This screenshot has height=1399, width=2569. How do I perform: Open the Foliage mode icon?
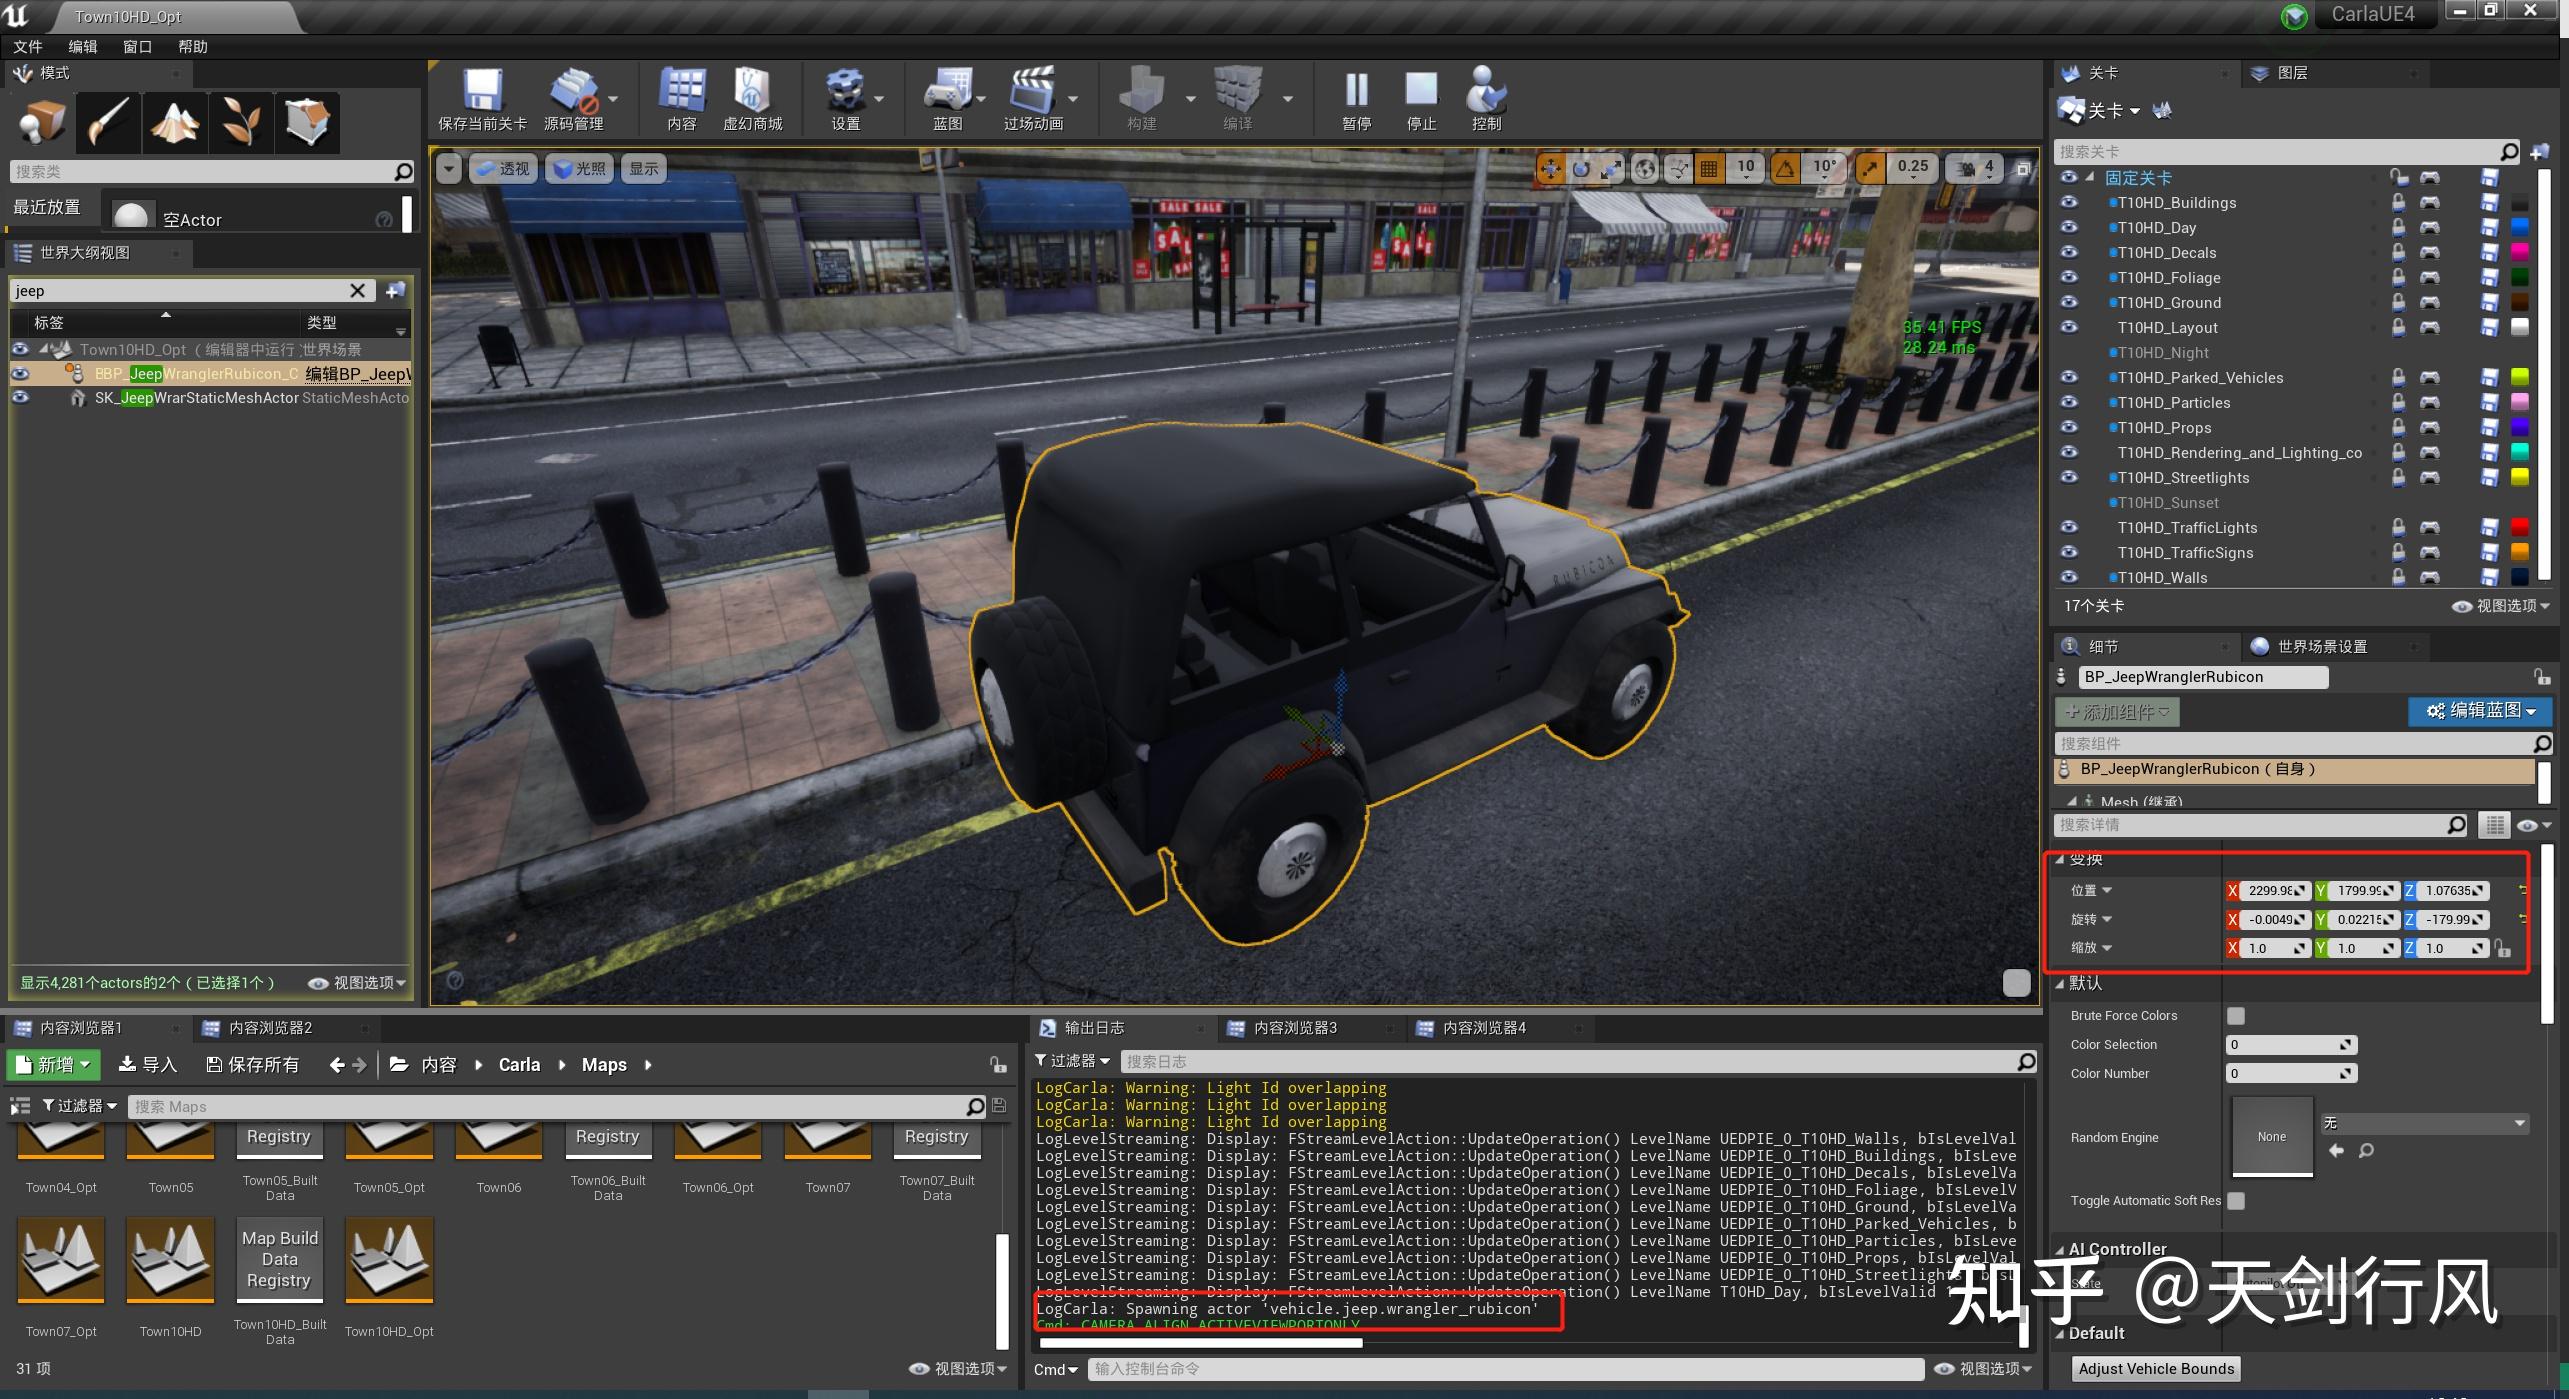[x=241, y=123]
